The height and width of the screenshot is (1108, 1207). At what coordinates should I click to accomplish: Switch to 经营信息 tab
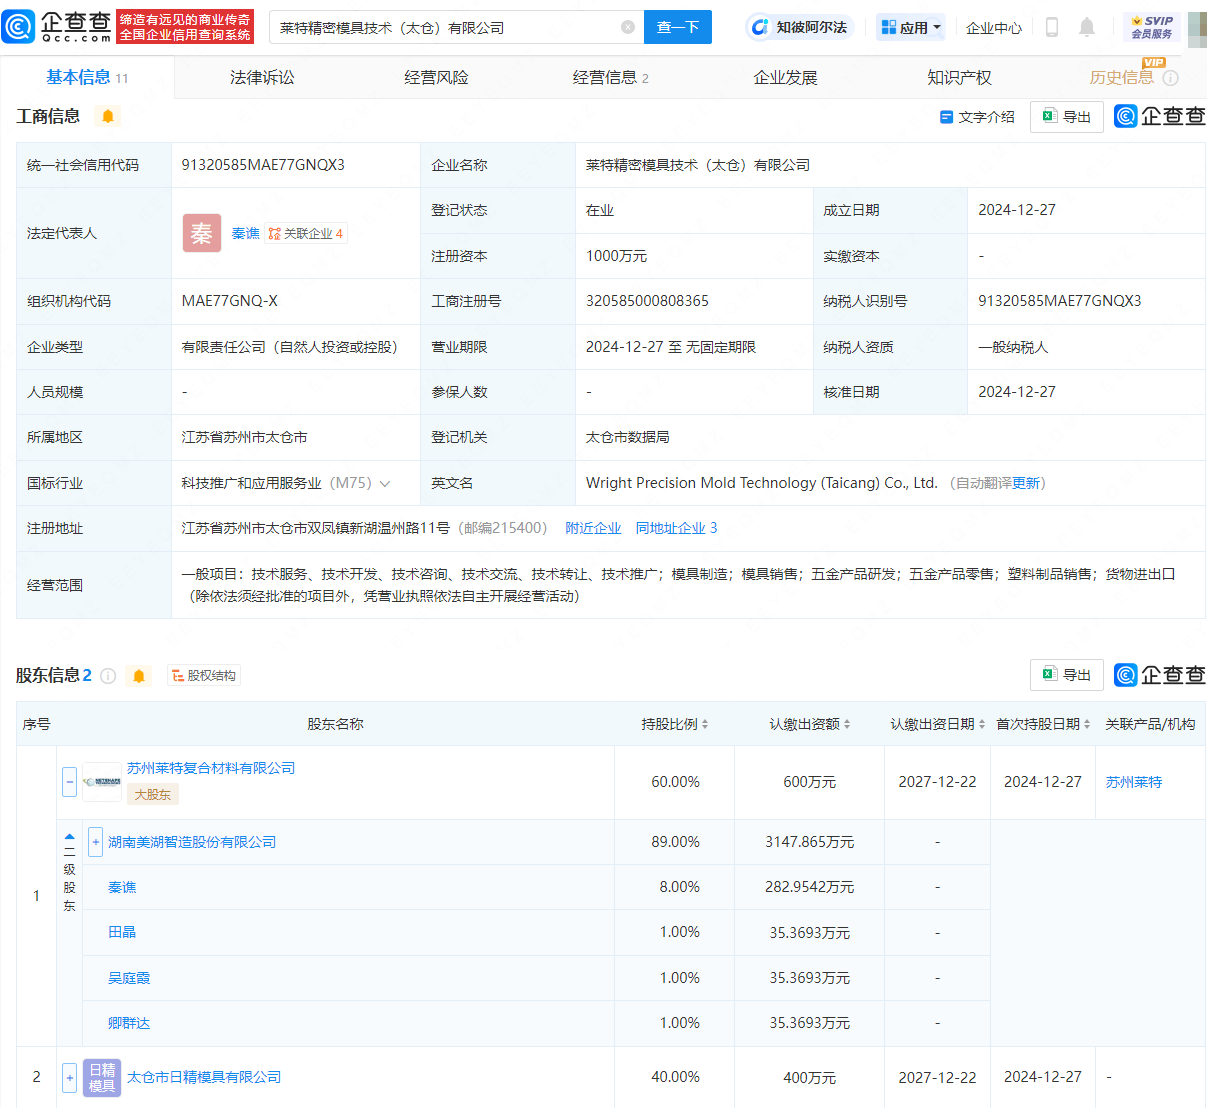610,78
